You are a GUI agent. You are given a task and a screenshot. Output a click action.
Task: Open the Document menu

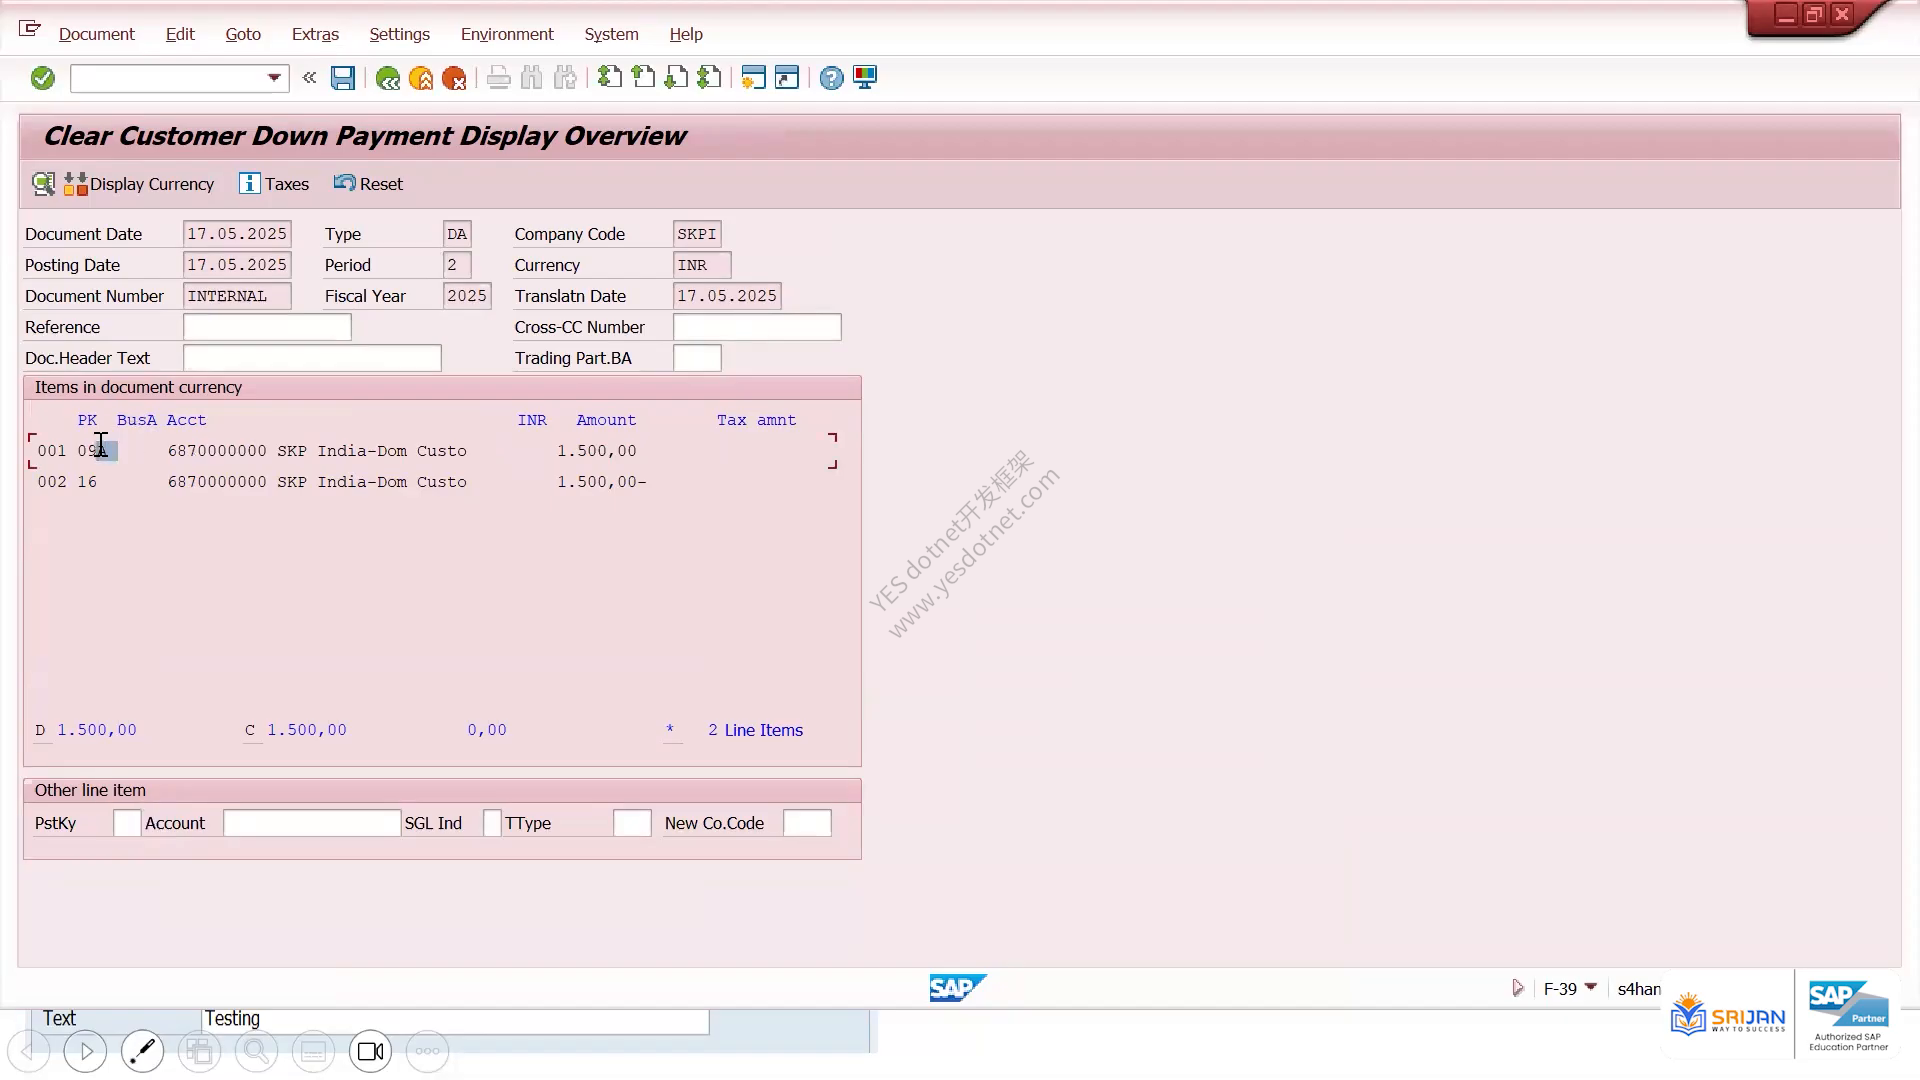(96, 34)
